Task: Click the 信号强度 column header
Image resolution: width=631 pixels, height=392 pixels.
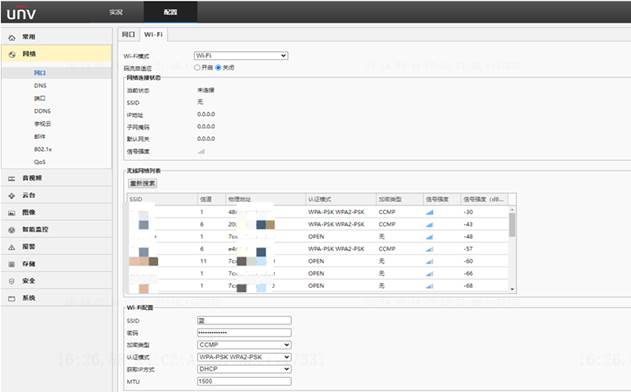Action: 442,199
